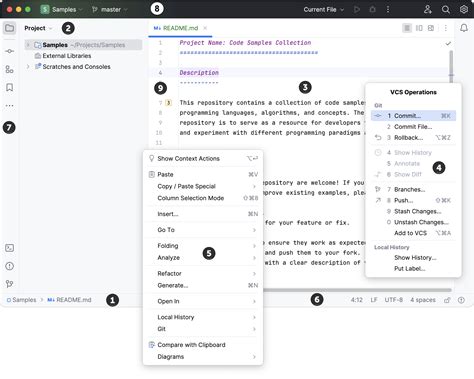Open the Problems tool window icon
This screenshot has height=379, width=474.
(x=10, y=266)
